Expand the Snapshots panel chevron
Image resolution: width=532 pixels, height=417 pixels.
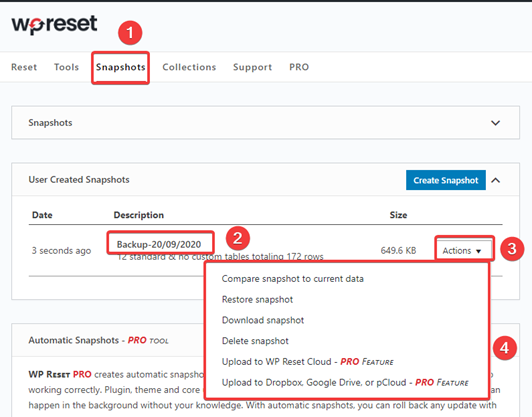pyautogui.click(x=495, y=123)
